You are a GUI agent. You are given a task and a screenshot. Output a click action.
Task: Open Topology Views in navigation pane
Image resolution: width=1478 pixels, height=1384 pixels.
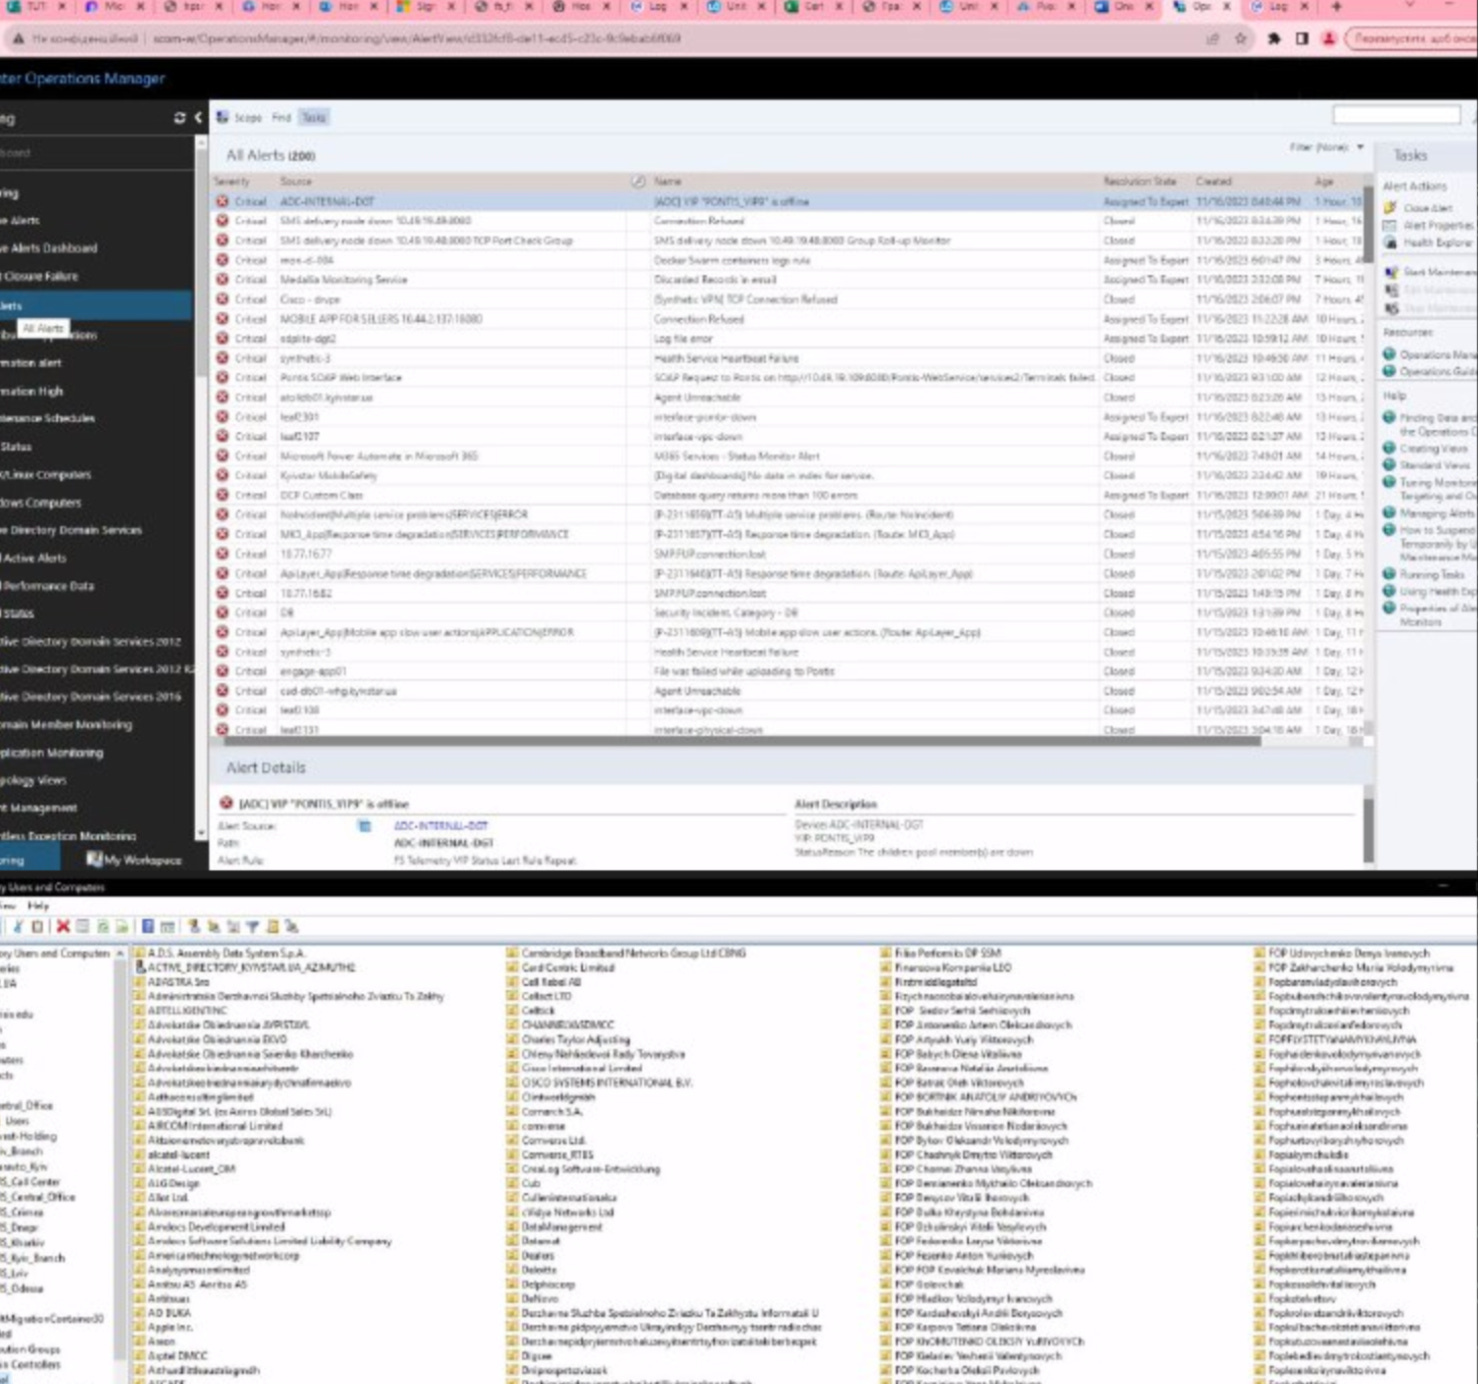34,780
